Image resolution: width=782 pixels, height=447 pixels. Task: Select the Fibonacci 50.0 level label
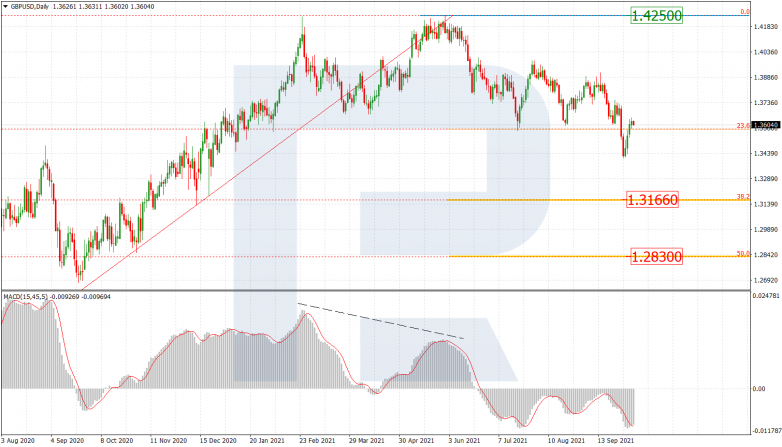(743, 253)
